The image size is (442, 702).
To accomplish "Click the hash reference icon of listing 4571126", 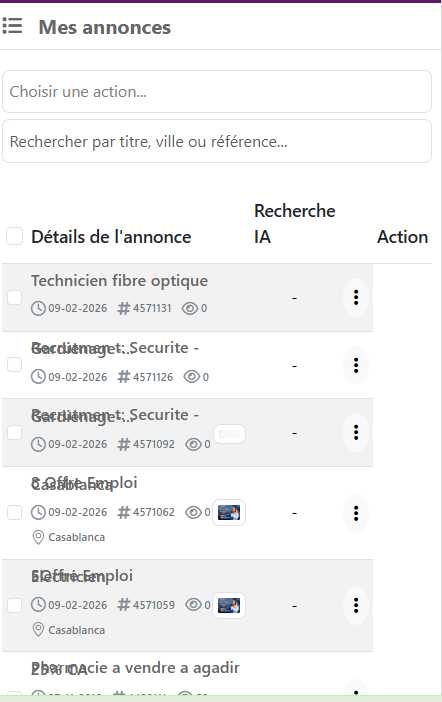I will click(x=124, y=377).
